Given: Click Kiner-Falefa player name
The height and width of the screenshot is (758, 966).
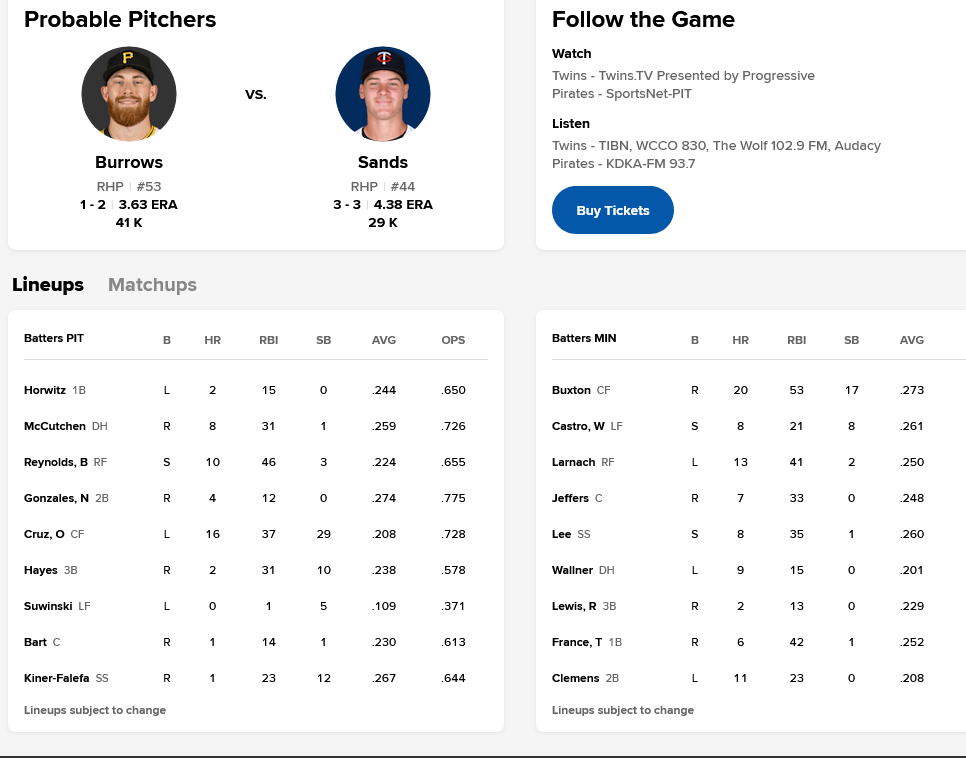Looking at the screenshot, I should pyautogui.click(x=57, y=678).
